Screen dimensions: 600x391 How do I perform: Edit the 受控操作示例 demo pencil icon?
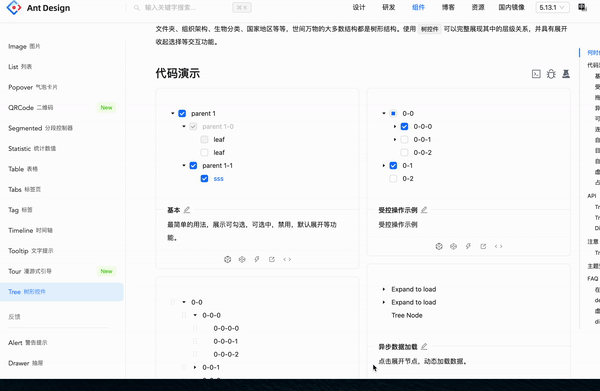pos(424,210)
